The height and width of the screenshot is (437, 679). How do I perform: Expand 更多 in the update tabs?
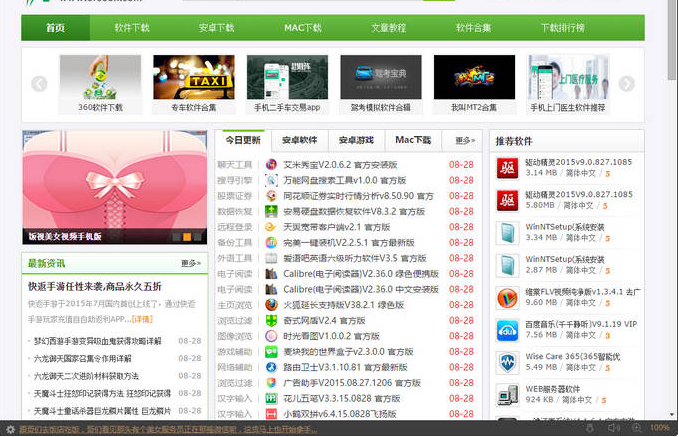(x=465, y=141)
